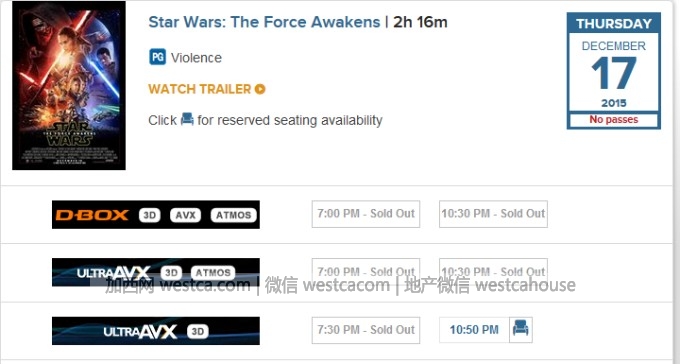Screen dimensions: 680x364
Task: Click the AVX badge in the D-BOX row
Action: tap(186, 215)
